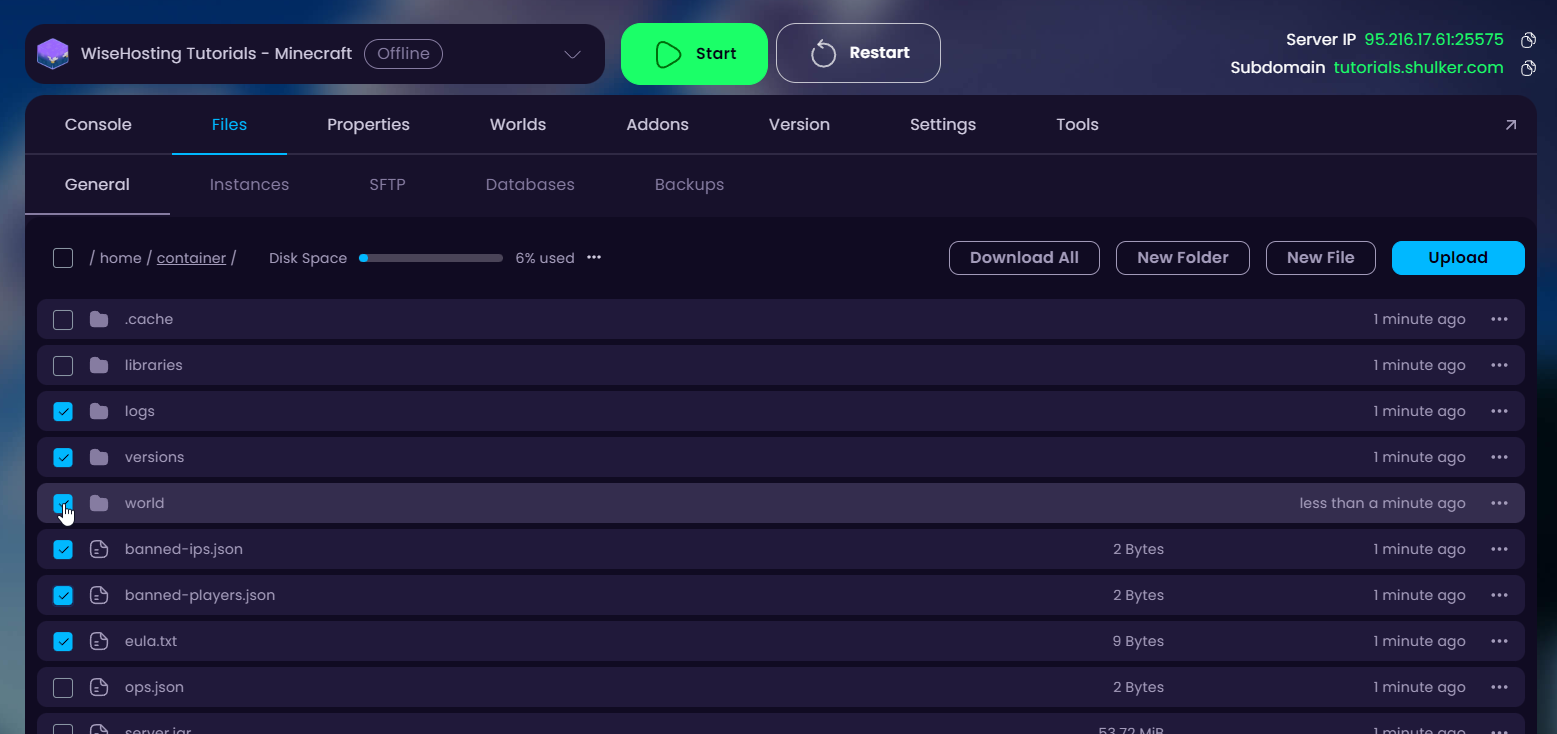This screenshot has width=1557, height=734.
Task: Open the Properties tab
Action: (x=368, y=125)
